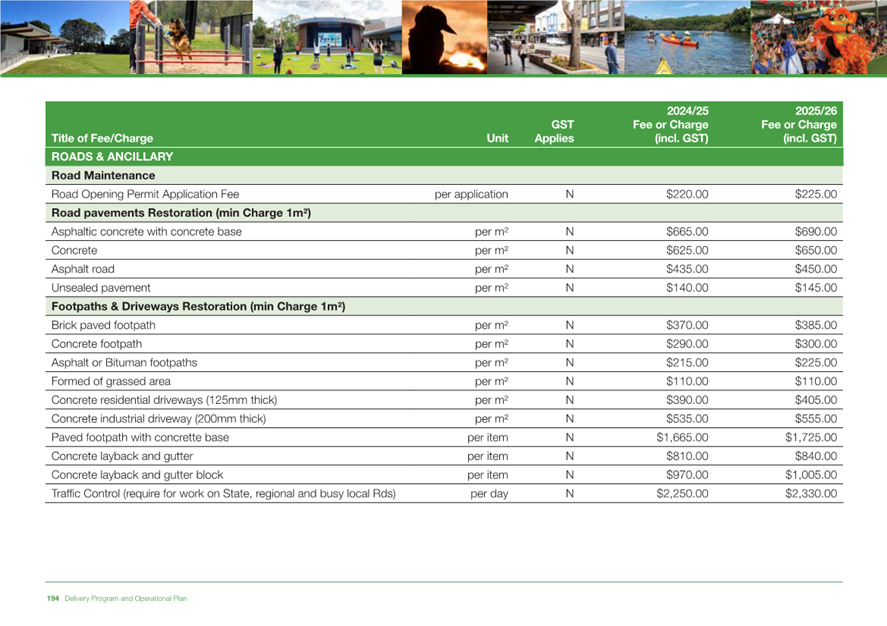This screenshot has width=887, height=626.
Task: Click the '2025/26 Fee or Charge' header
Action: 799,124
